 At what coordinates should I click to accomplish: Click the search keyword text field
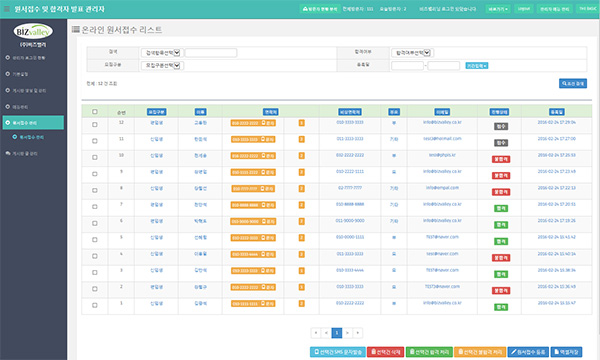(x=211, y=53)
